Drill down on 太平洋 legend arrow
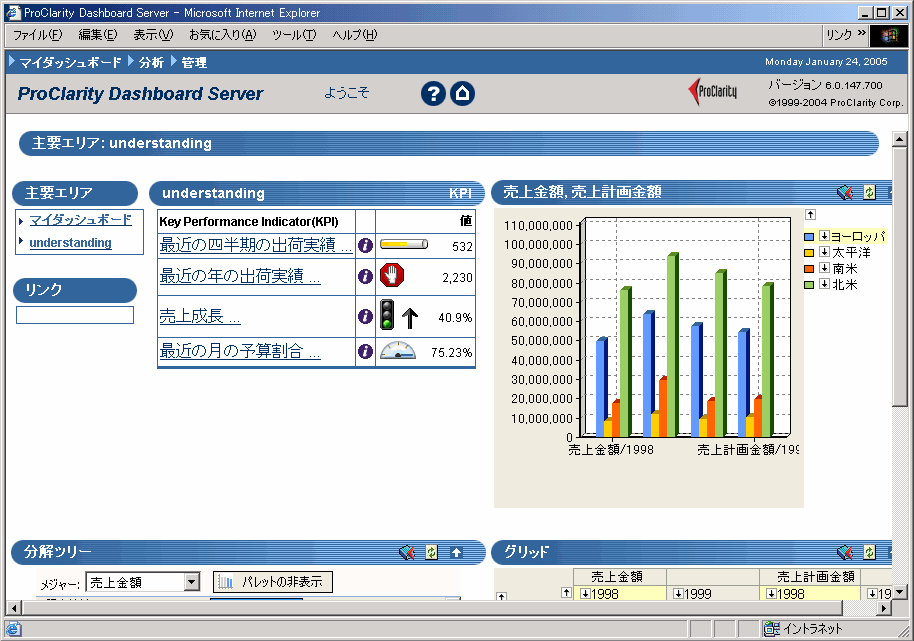This screenshot has width=914, height=641. [x=824, y=252]
